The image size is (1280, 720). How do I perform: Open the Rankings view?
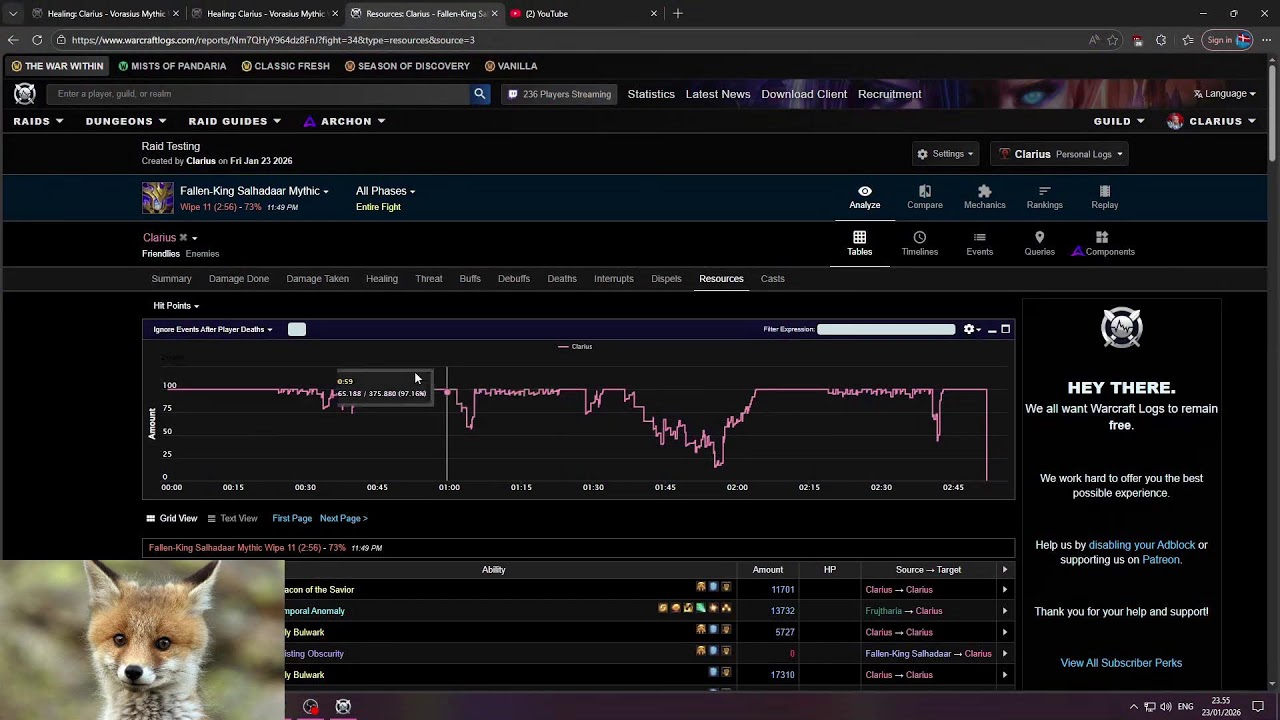pos(1044,197)
